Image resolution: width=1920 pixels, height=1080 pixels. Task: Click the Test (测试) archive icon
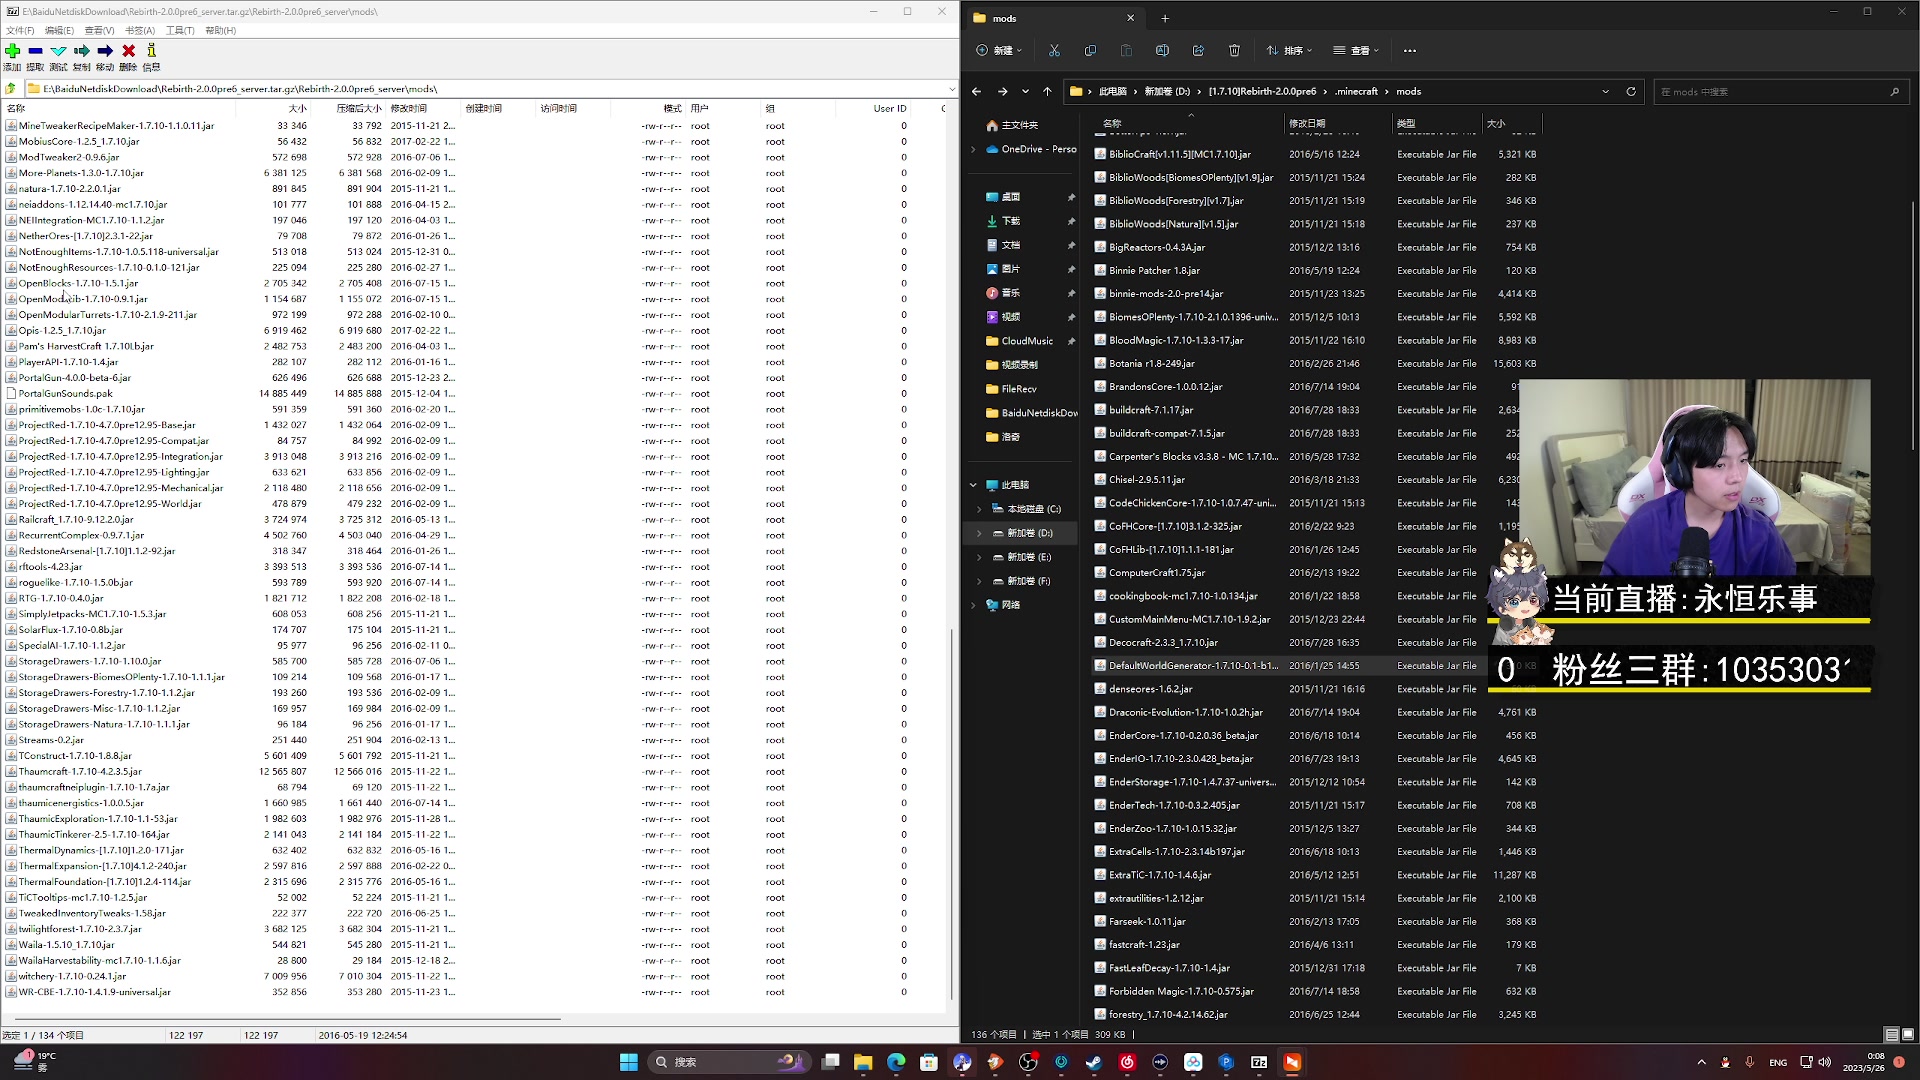click(58, 51)
